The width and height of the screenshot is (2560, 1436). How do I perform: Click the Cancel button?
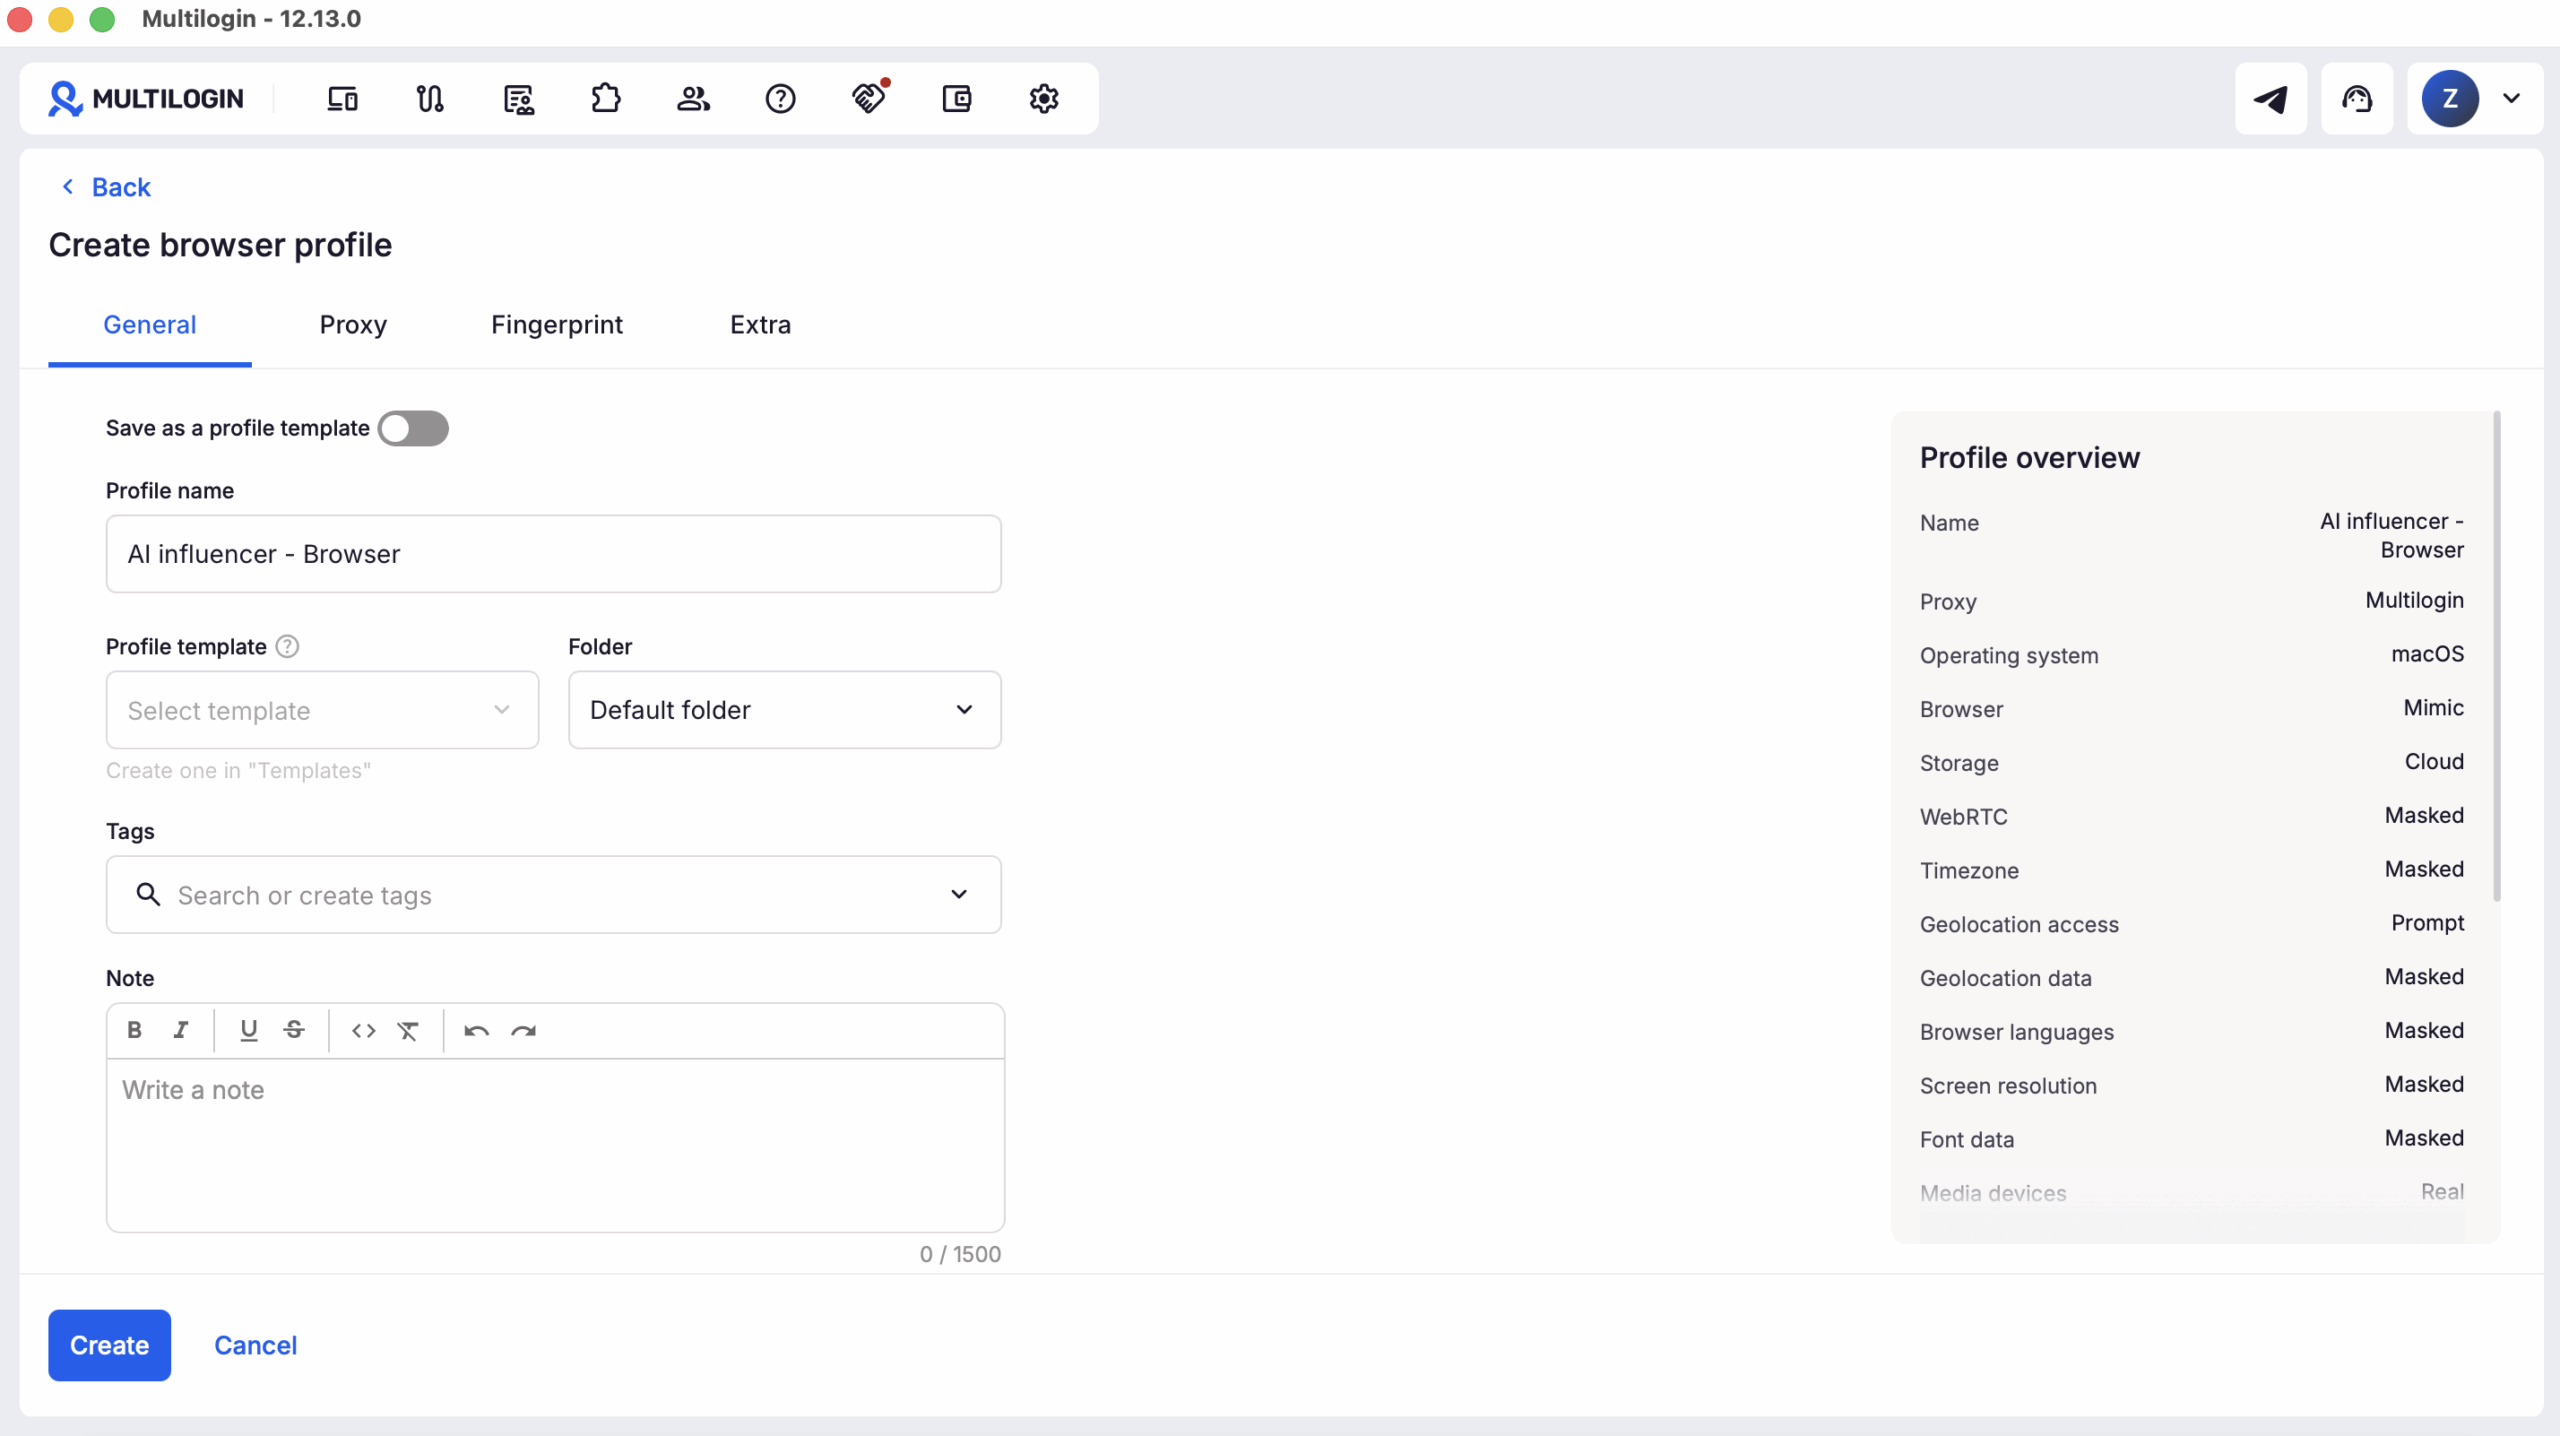point(255,1345)
